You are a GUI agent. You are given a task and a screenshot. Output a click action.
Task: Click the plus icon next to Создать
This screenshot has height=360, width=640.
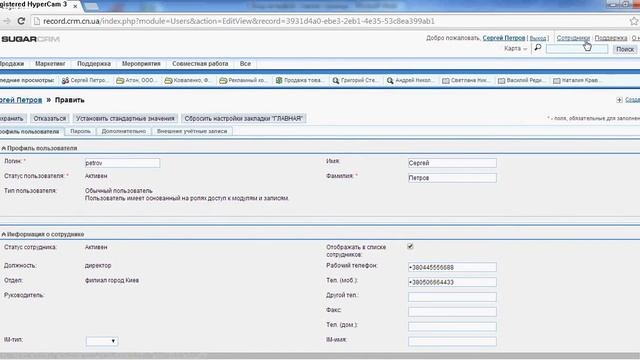(x=619, y=100)
